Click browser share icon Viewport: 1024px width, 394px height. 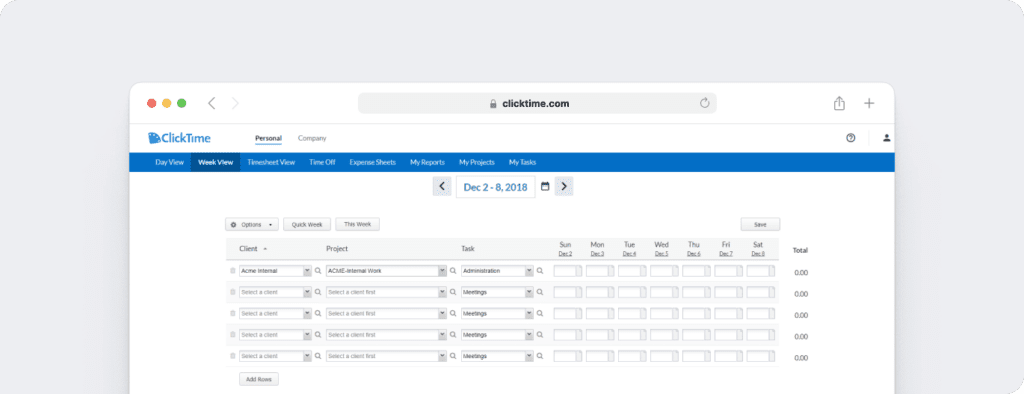839,103
